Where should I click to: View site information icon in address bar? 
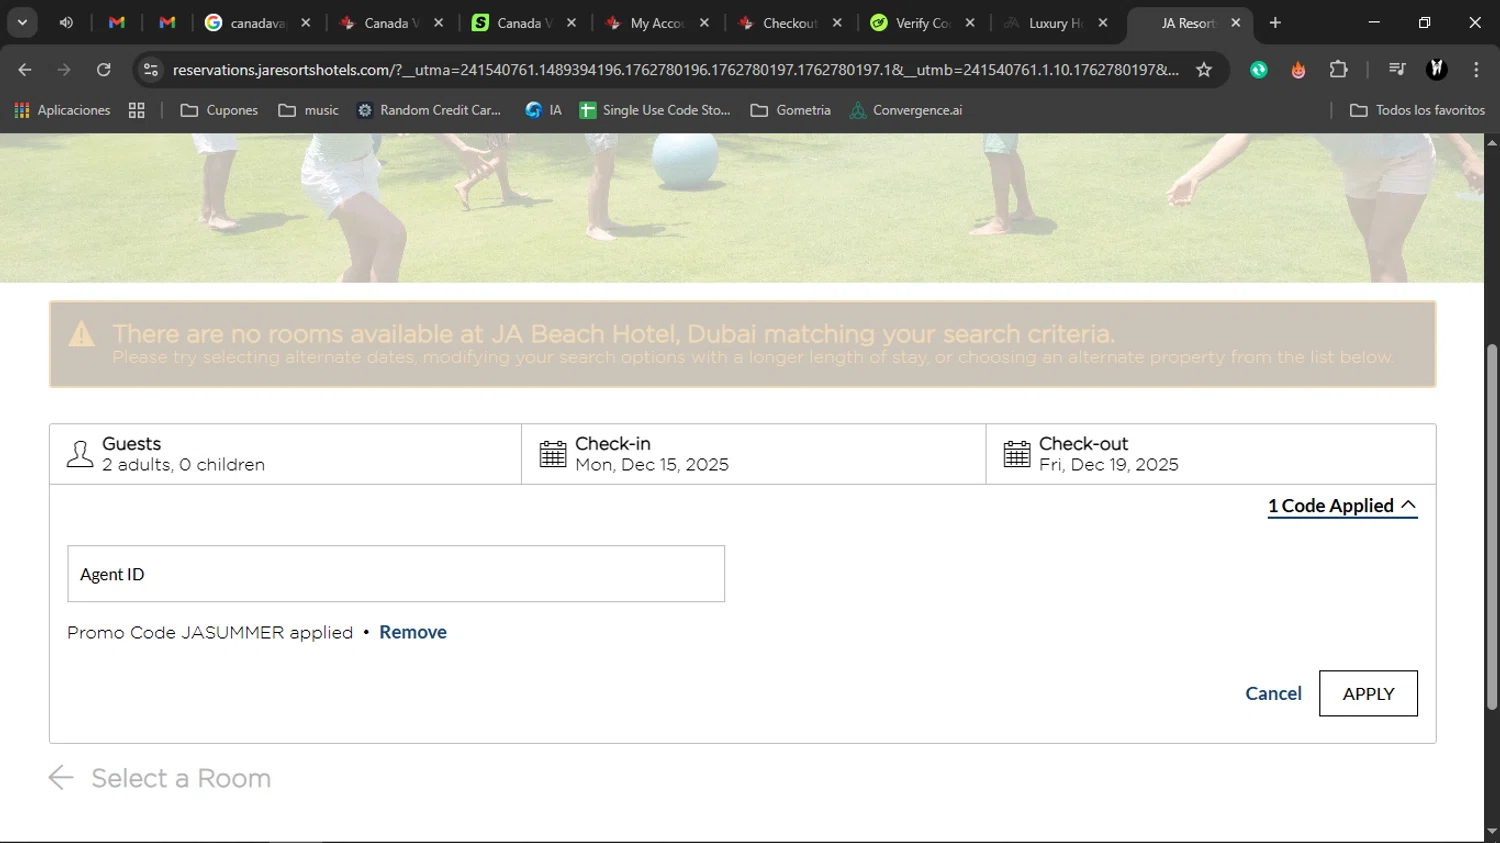151,69
